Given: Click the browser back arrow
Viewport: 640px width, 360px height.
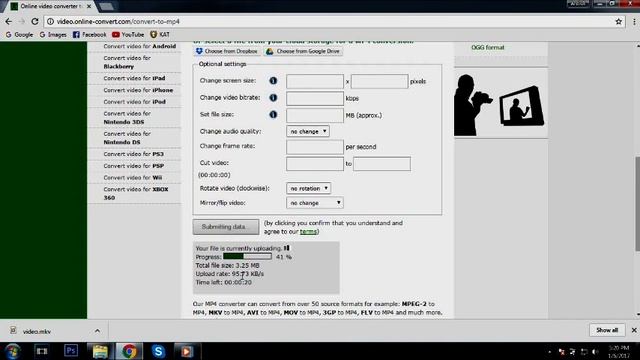Looking at the screenshot, I should 9,21.
